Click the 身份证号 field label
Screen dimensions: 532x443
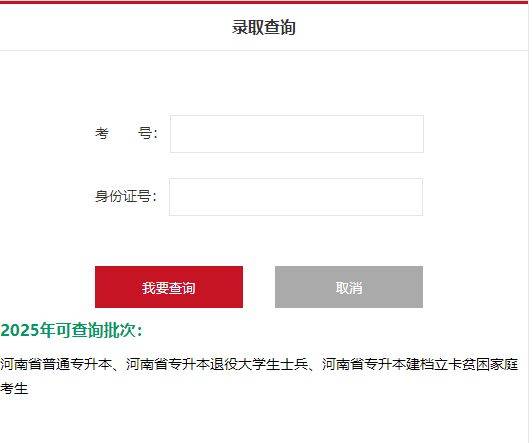point(126,196)
